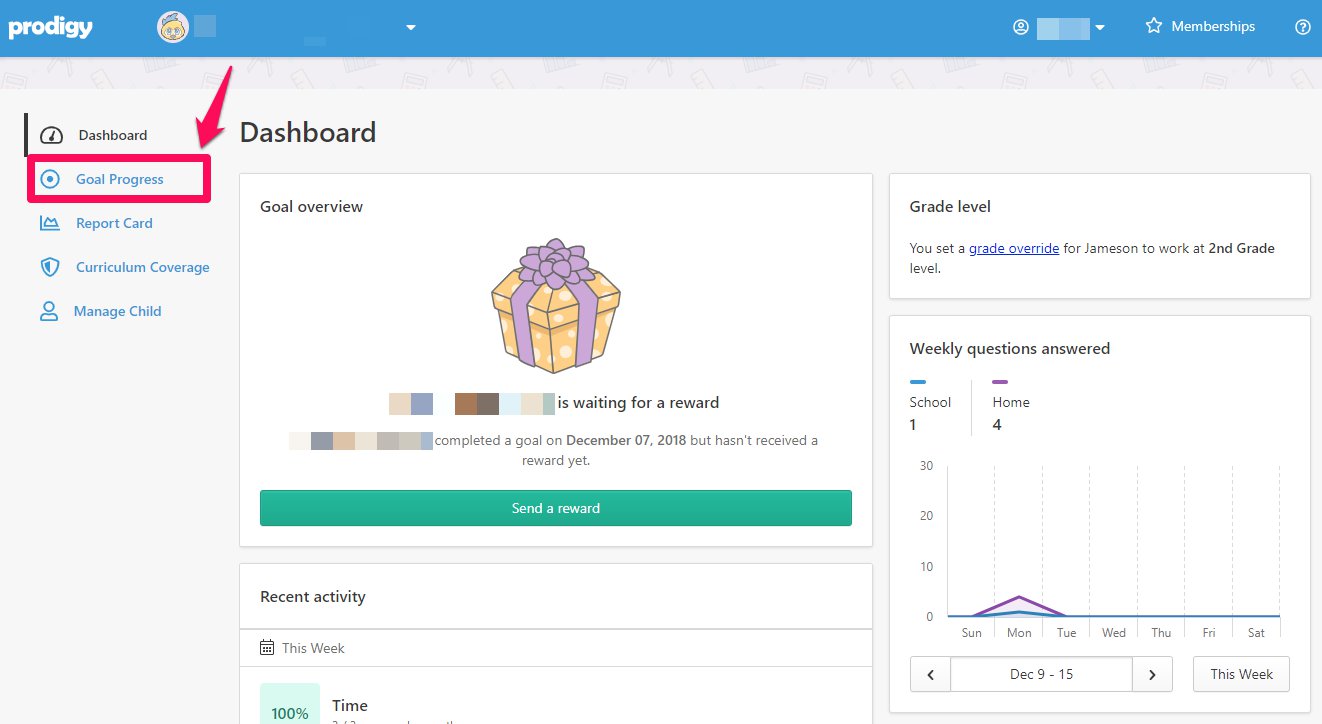Open Report Card in sidebar
This screenshot has height=724, width=1322.
click(x=114, y=223)
